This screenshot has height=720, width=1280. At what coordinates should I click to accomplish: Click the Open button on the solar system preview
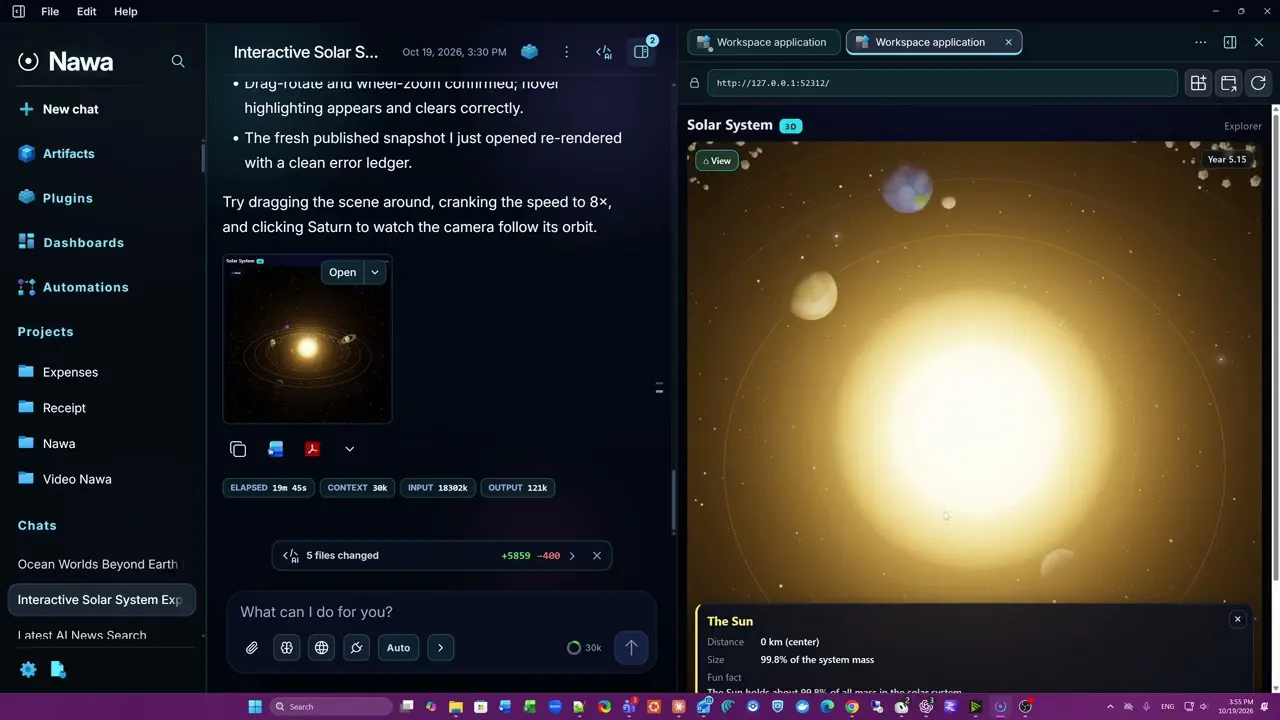point(342,272)
